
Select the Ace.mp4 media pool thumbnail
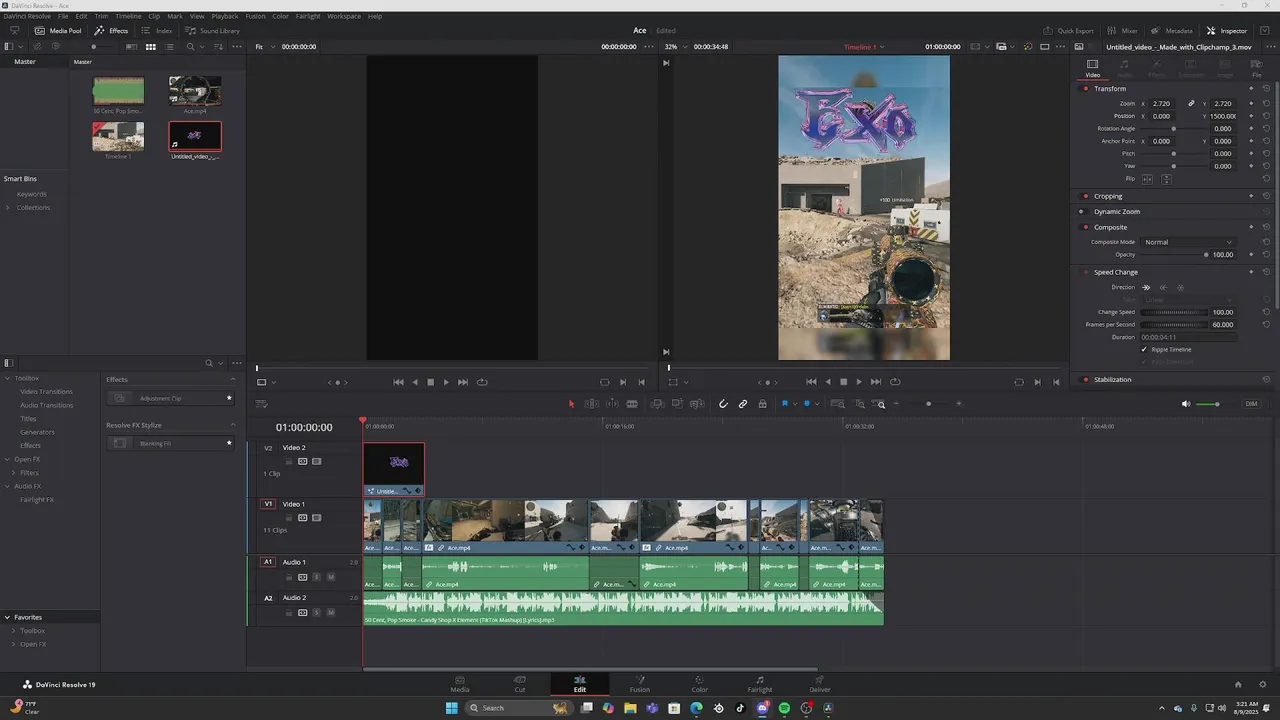click(195, 91)
